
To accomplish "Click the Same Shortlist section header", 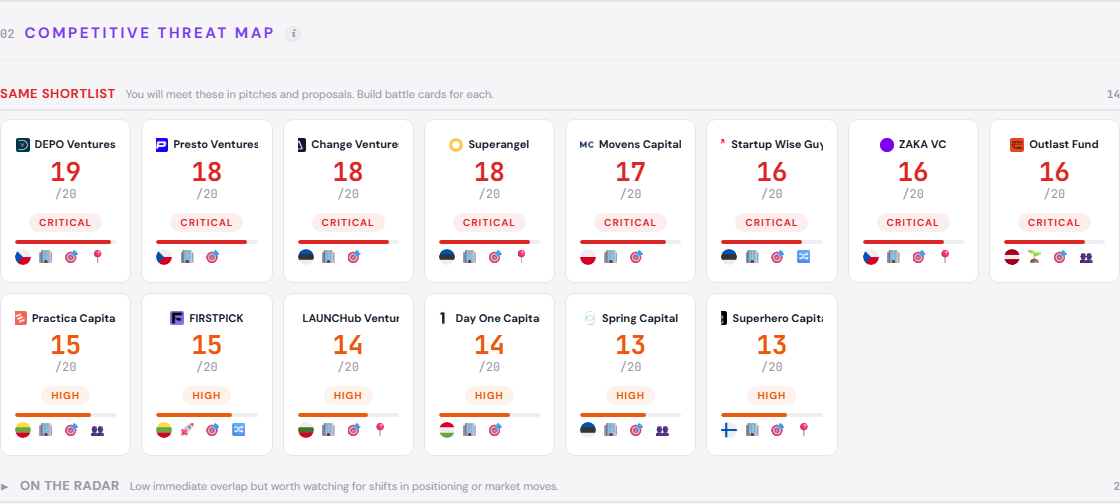I will pyautogui.click(x=58, y=94).
